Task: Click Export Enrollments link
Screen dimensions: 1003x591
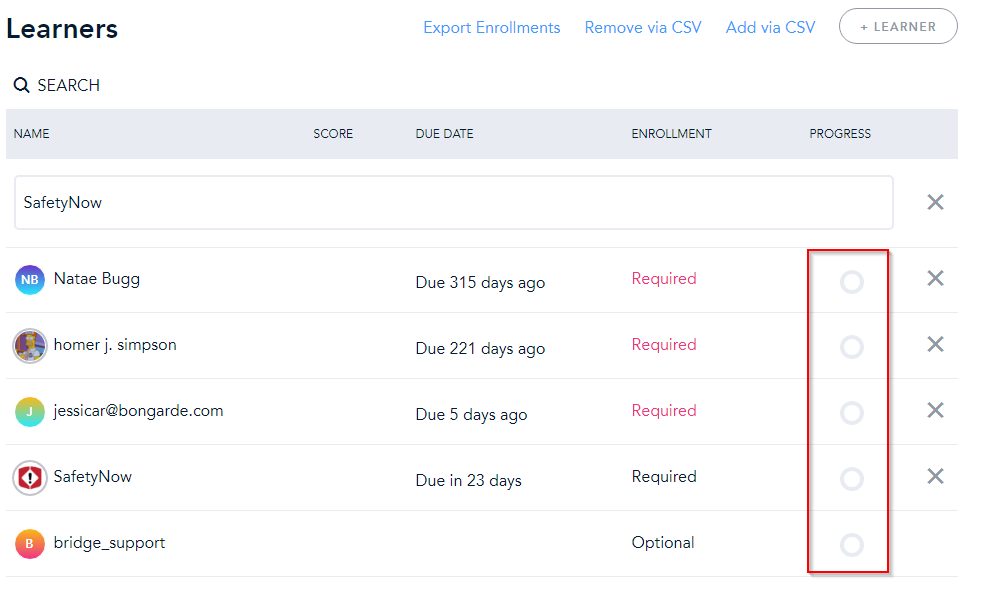Action: click(491, 28)
